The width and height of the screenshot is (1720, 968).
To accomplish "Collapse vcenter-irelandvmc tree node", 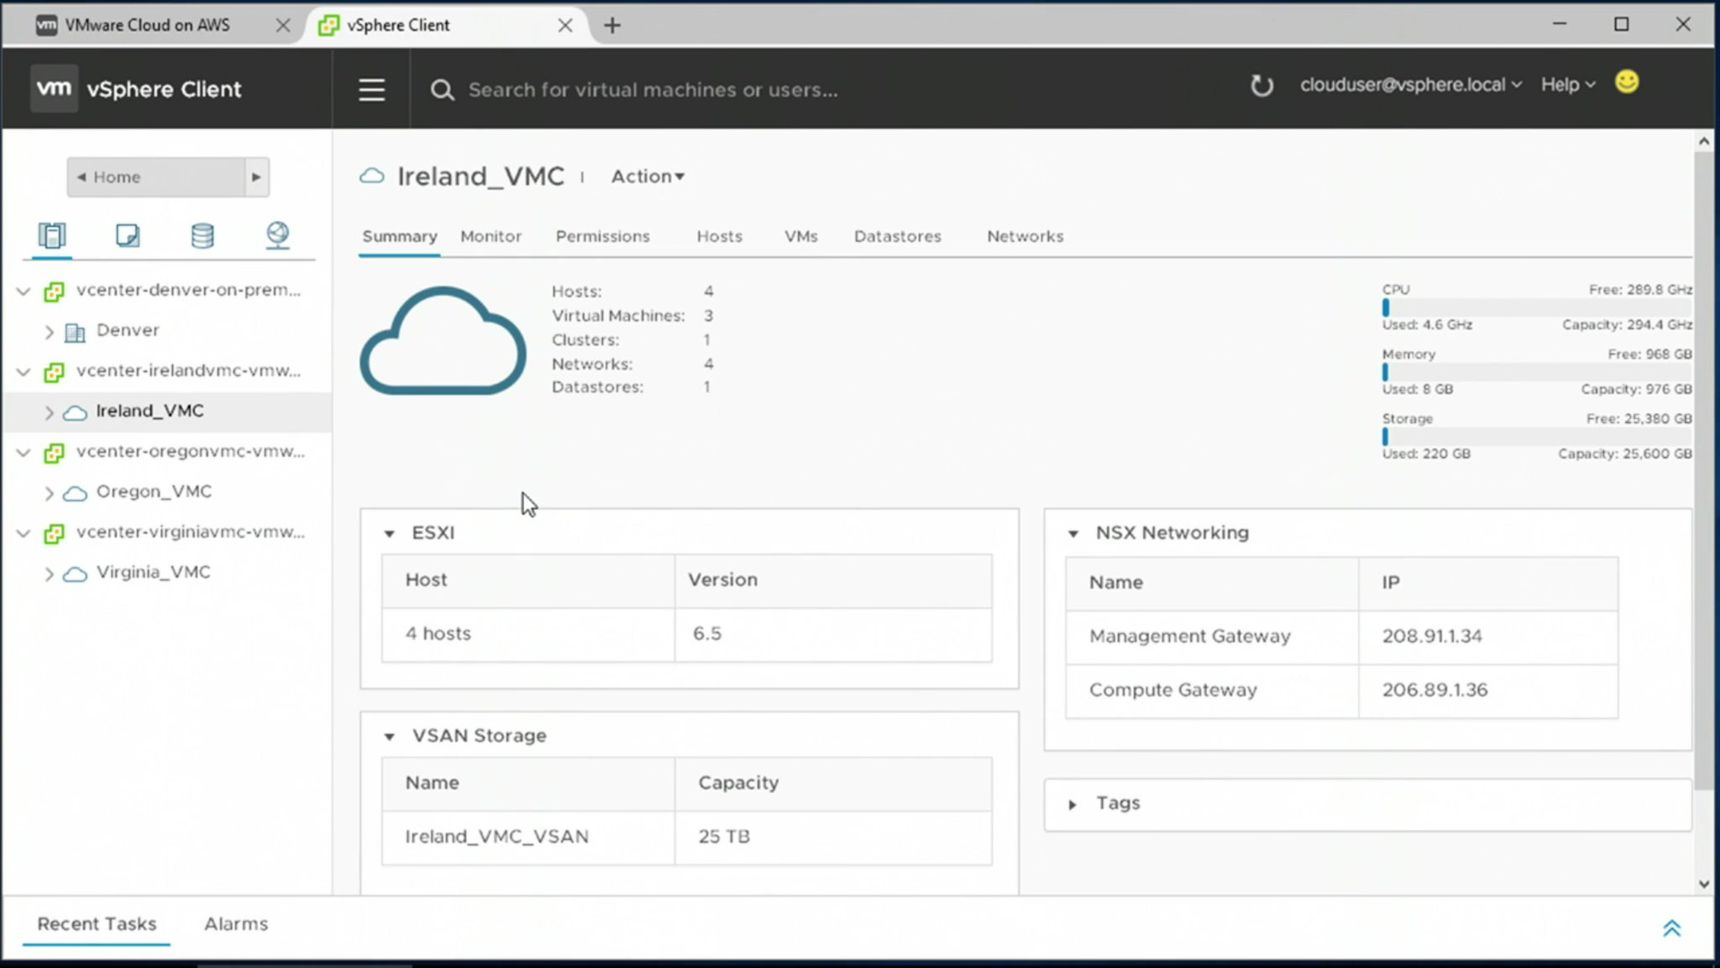I will click(23, 372).
